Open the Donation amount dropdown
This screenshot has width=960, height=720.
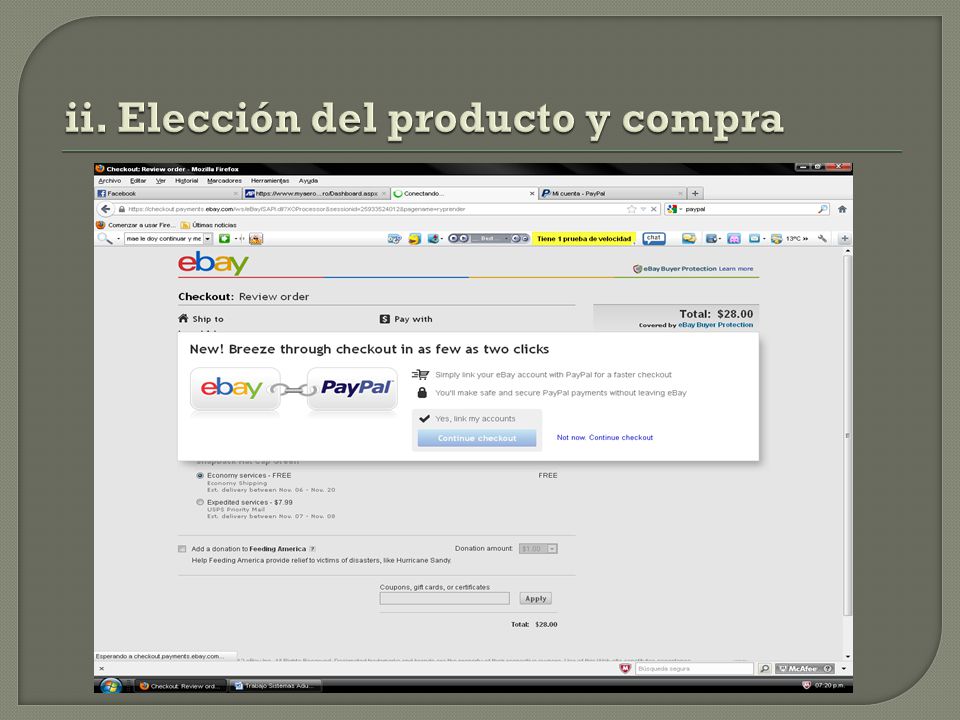[x=538, y=549]
